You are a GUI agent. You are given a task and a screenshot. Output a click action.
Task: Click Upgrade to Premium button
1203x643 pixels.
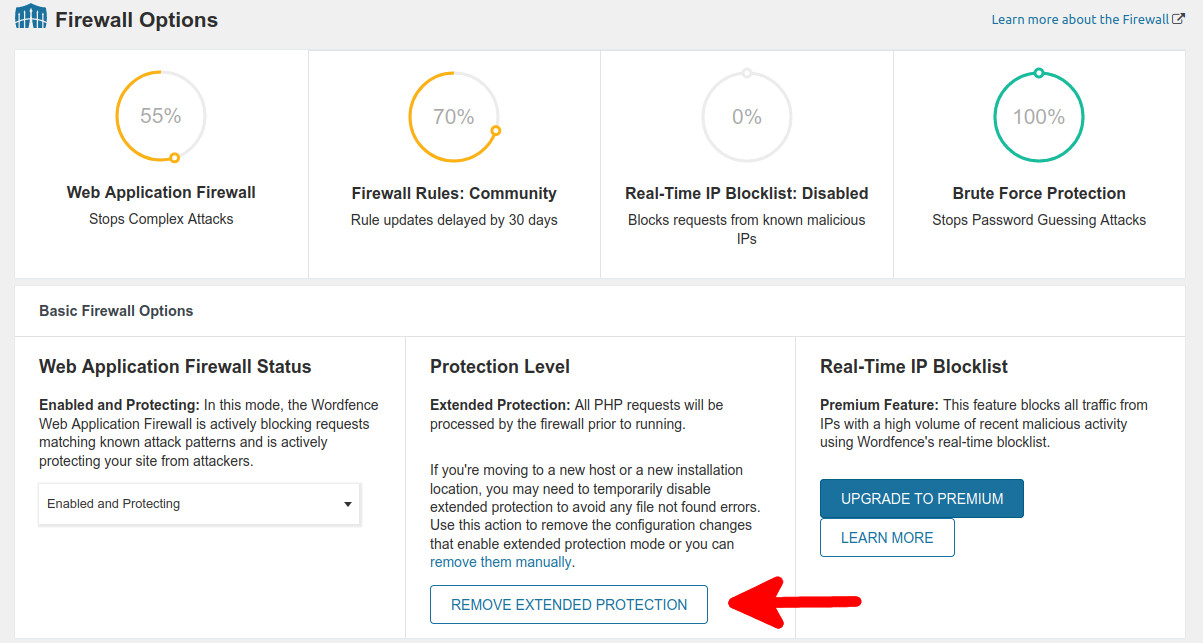(922, 498)
